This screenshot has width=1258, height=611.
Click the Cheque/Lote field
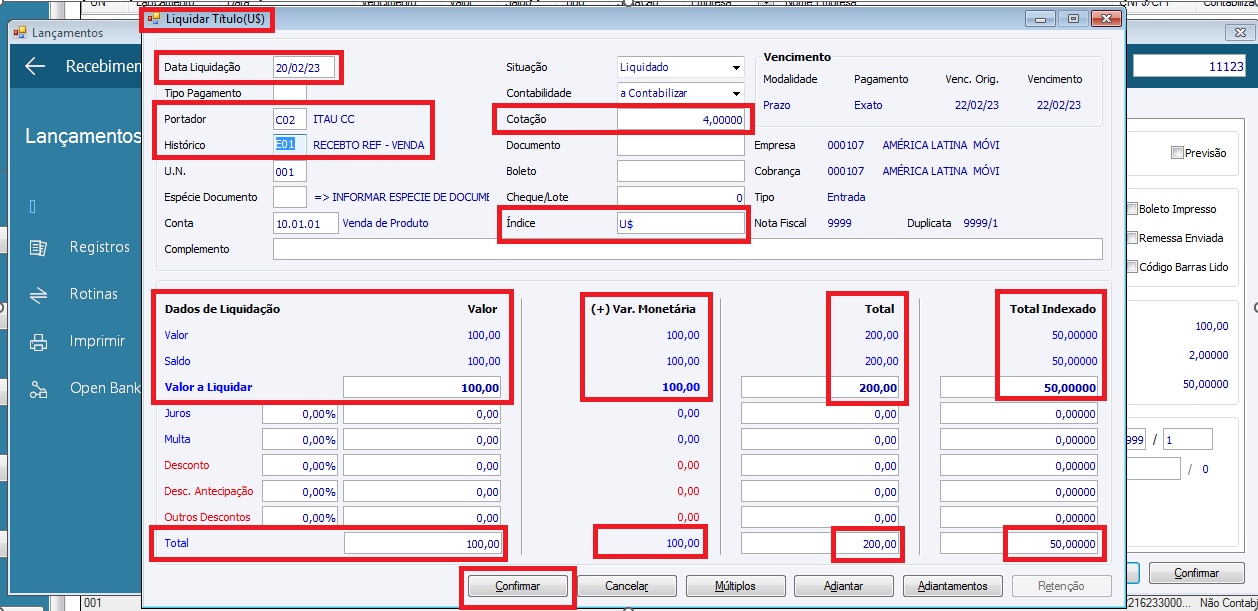click(681, 197)
